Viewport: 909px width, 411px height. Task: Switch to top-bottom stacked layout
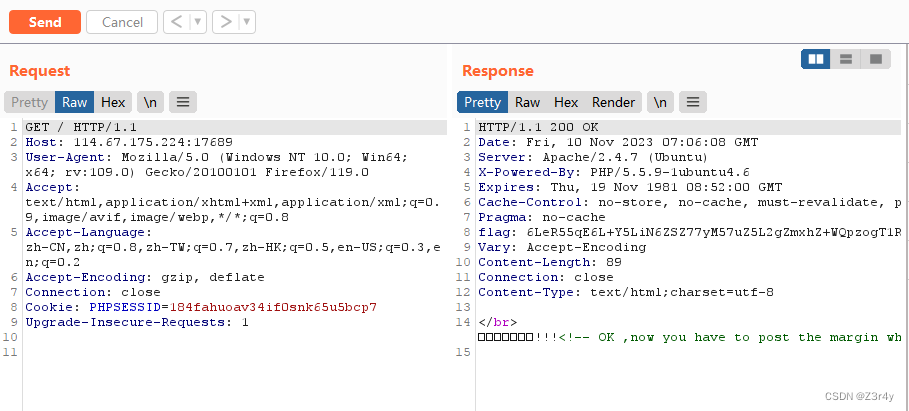(846, 59)
